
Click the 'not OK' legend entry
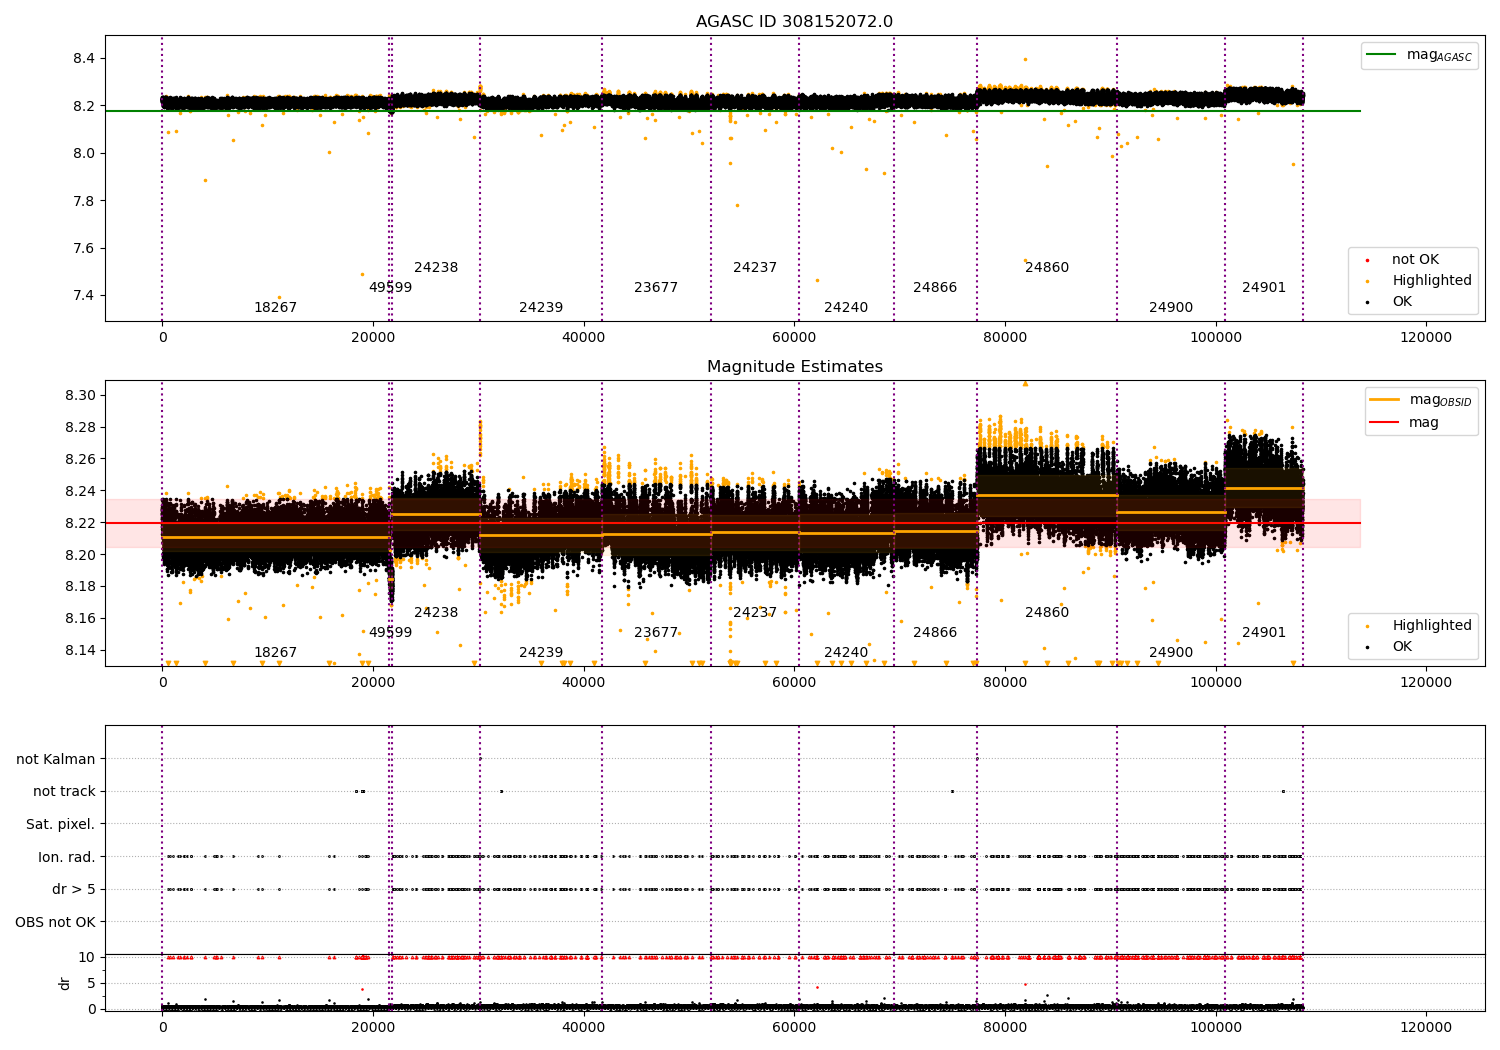[1415, 259]
